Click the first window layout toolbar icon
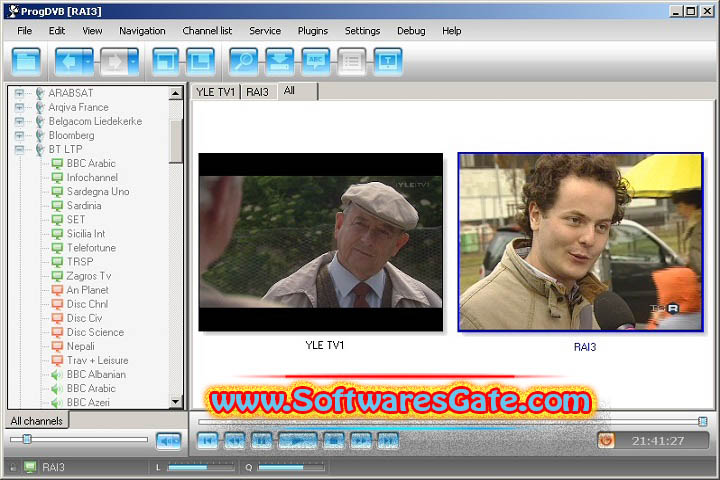Image resolution: width=720 pixels, height=480 pixels. click(165, 61)
